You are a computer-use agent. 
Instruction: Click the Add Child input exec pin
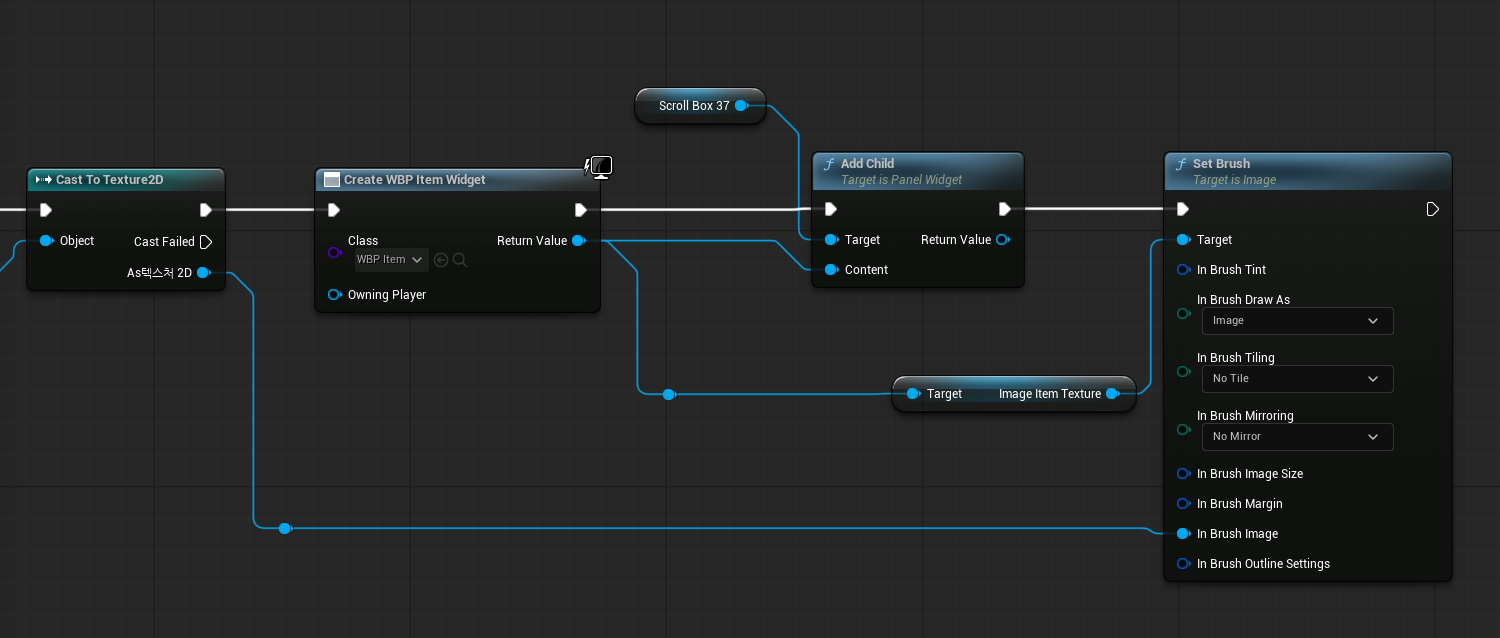coord(830,209)
